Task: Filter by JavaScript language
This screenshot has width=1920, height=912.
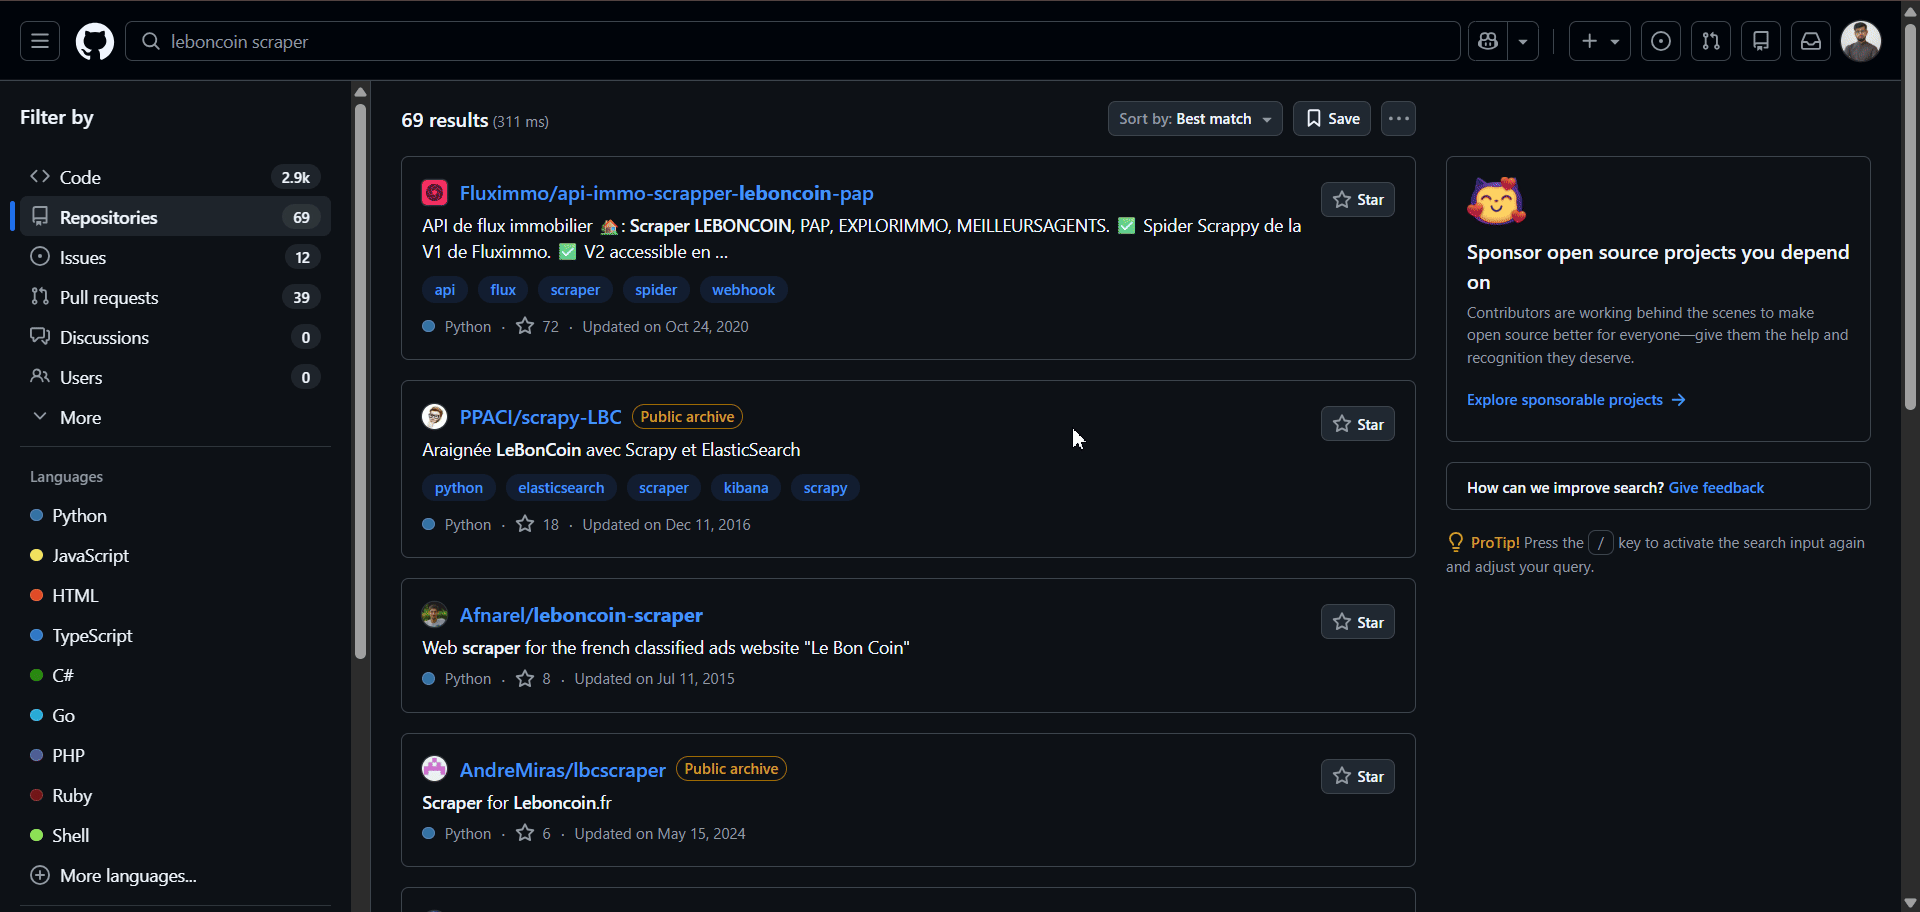Action: pos(175,555)
